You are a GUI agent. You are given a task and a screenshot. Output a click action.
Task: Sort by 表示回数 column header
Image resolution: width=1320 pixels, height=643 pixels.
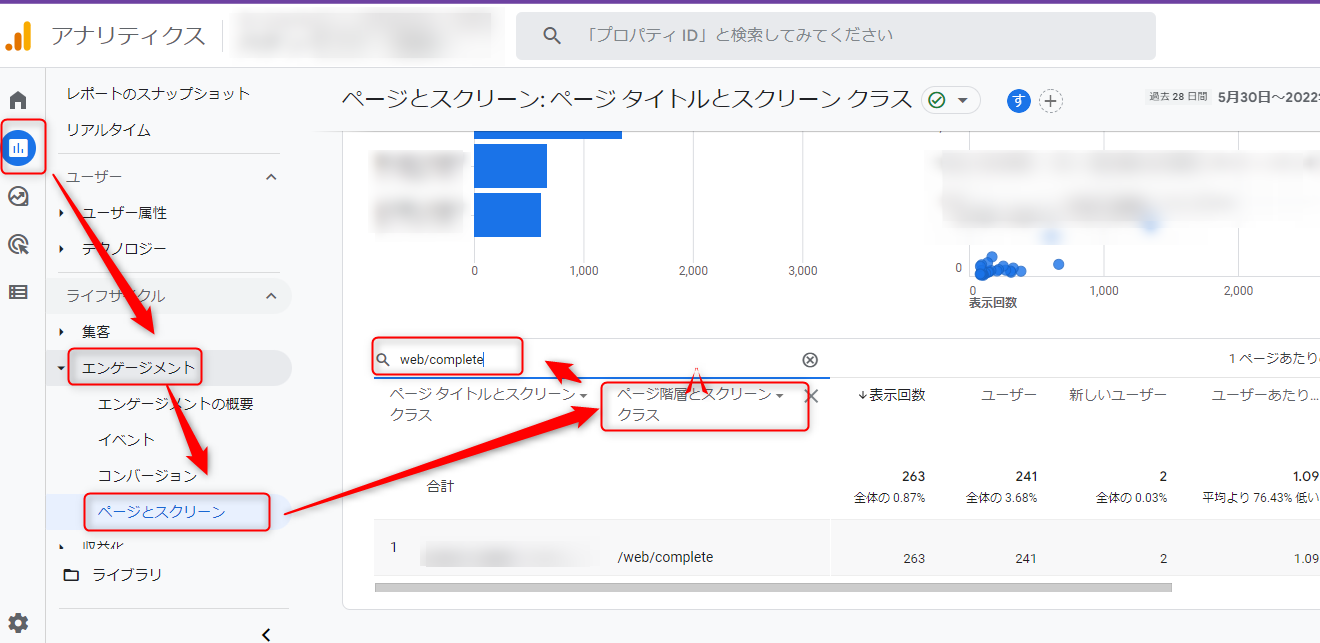(x=892, y=395)
